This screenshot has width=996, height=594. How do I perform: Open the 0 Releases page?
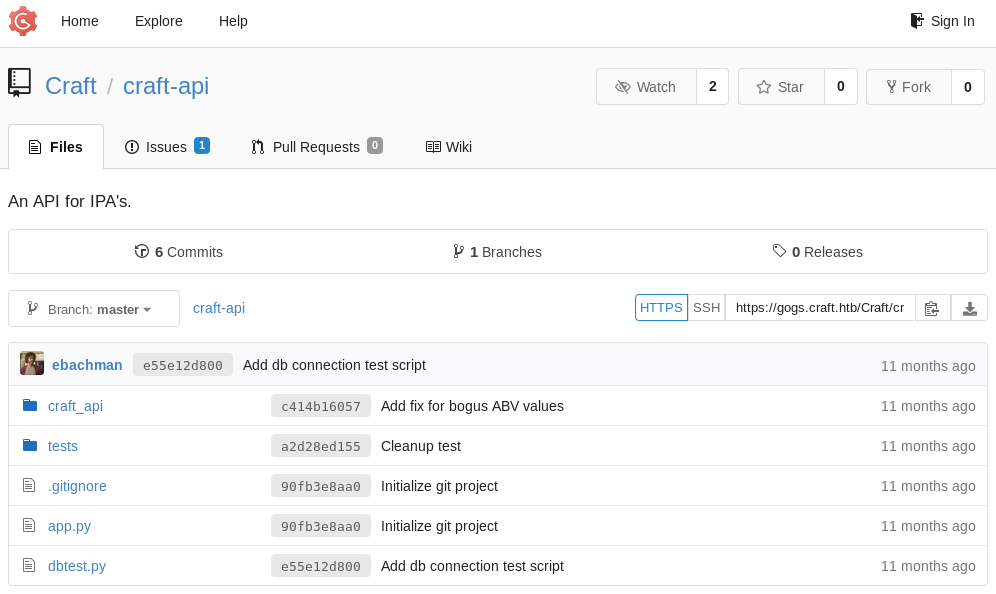818,252
